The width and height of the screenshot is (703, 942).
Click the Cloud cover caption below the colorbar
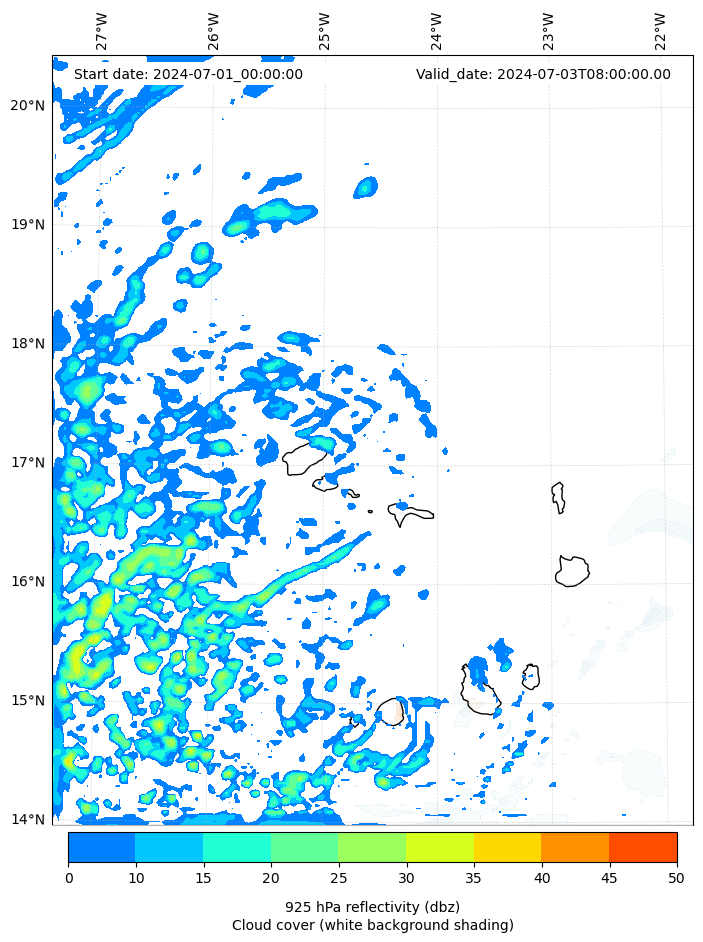(372, 925)
